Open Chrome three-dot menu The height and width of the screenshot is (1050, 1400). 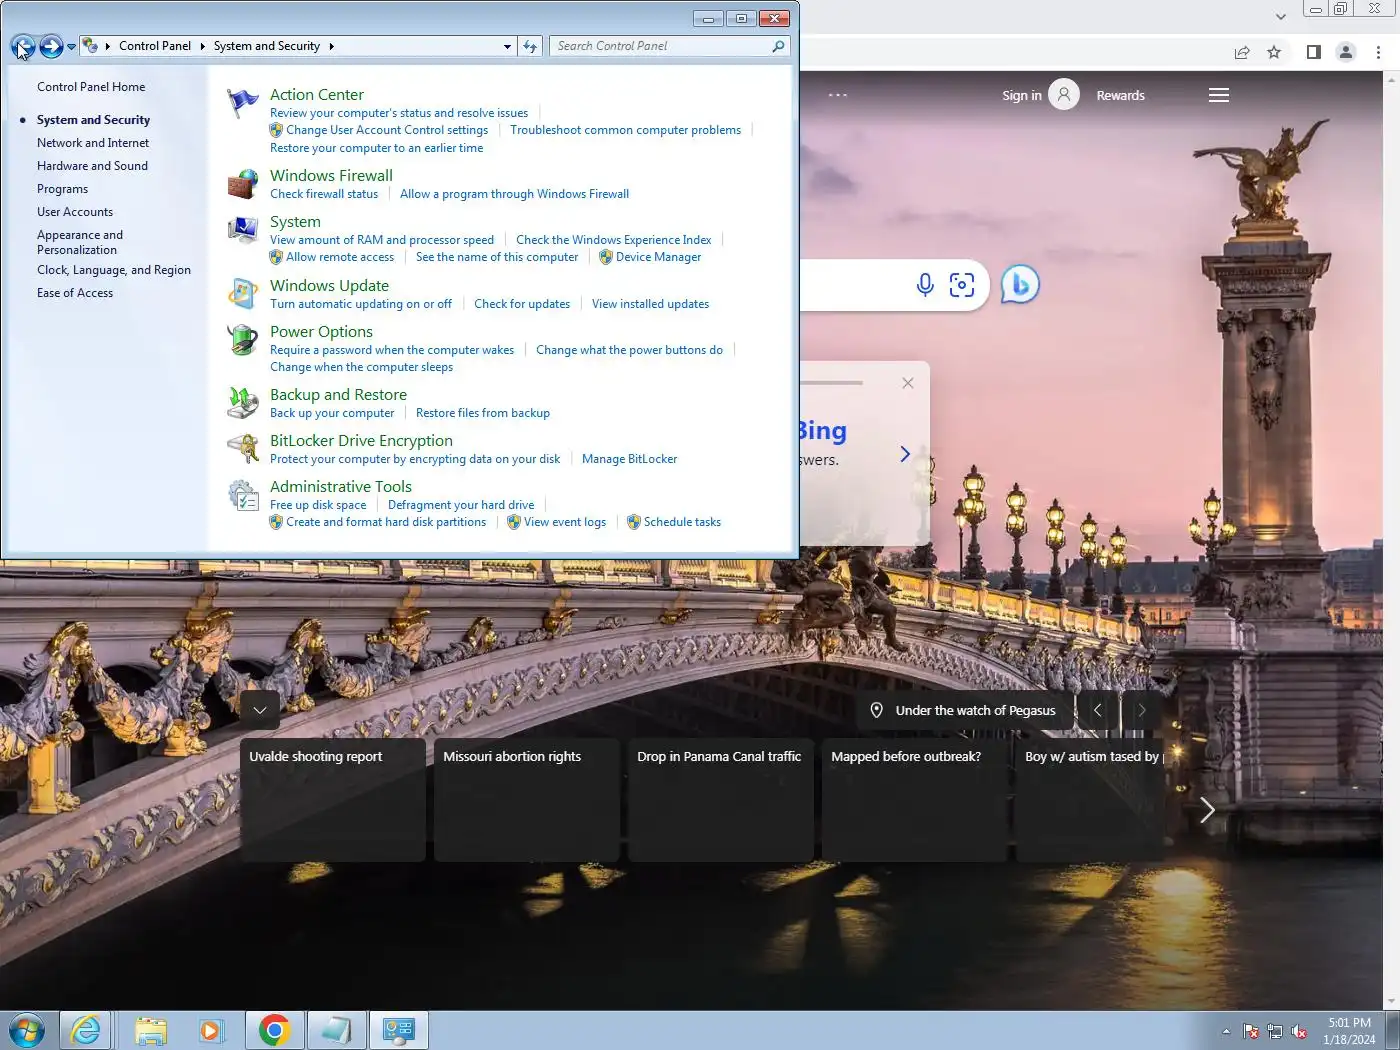[1378, 52]
